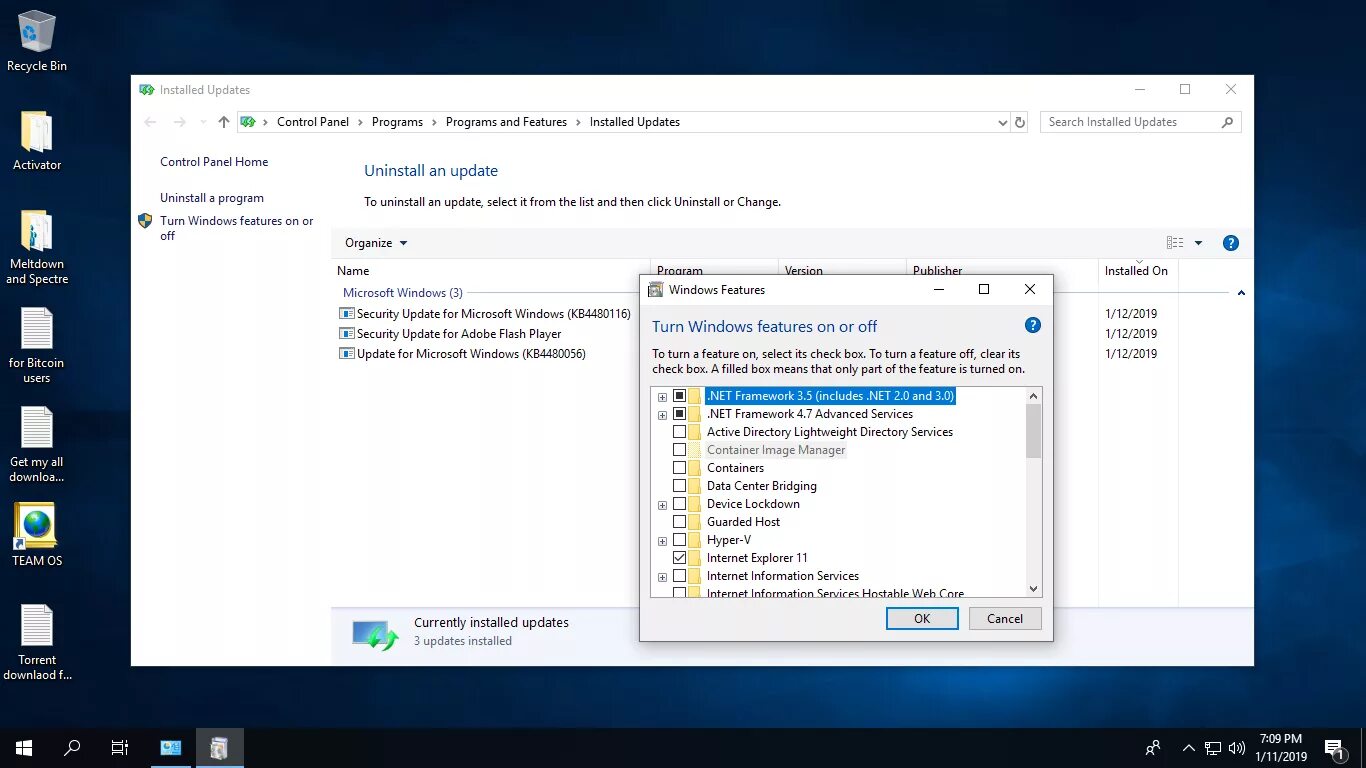Open Turn Windows features on or off link
The image size is (1366, 768).
237,228
